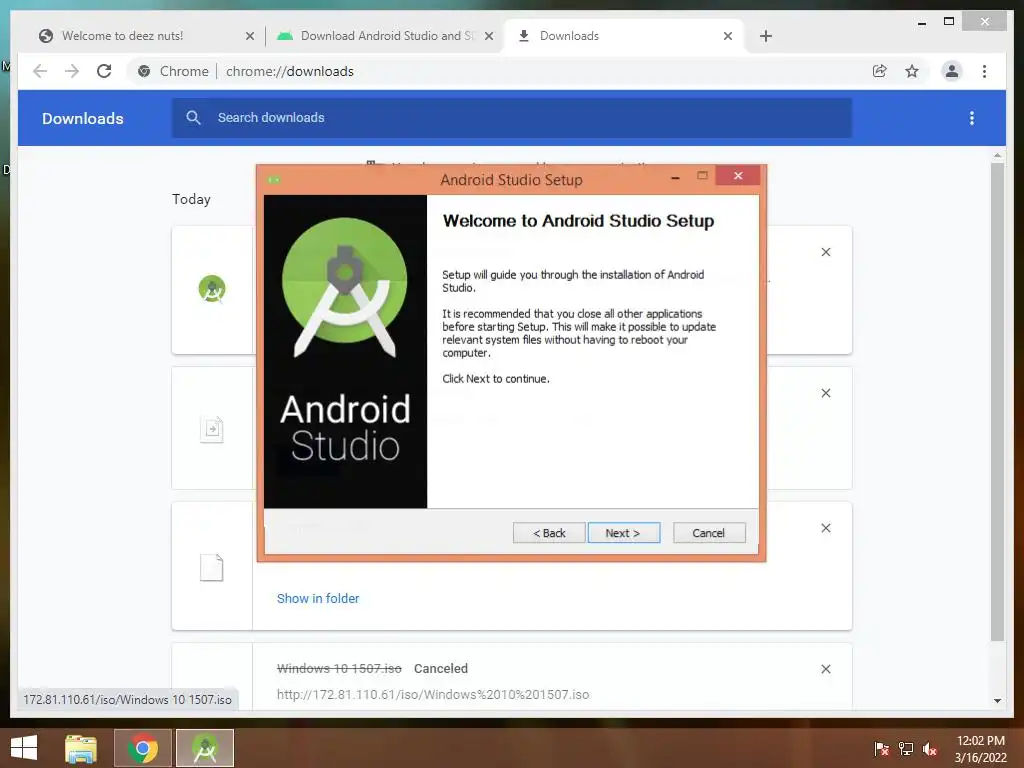This screenshot has height=768, width=1024.
Task: Click the network tray icon
Action: coord(906,749)
